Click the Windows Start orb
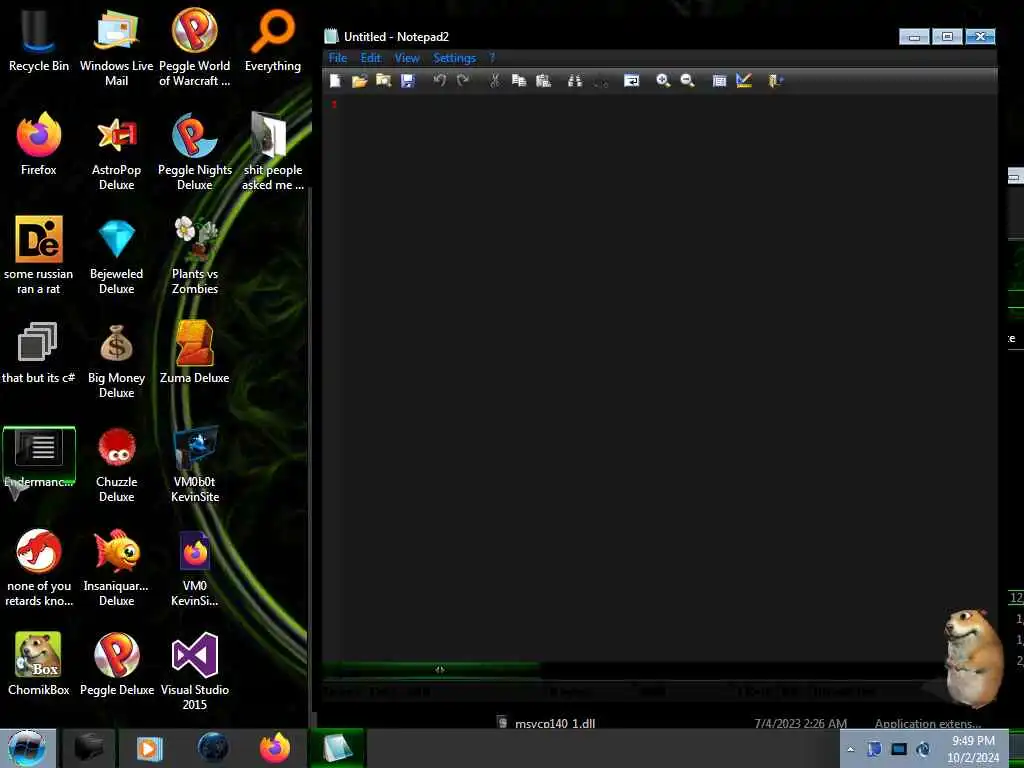The height and width of the screenshot is (768, 1024). point(27,748)
